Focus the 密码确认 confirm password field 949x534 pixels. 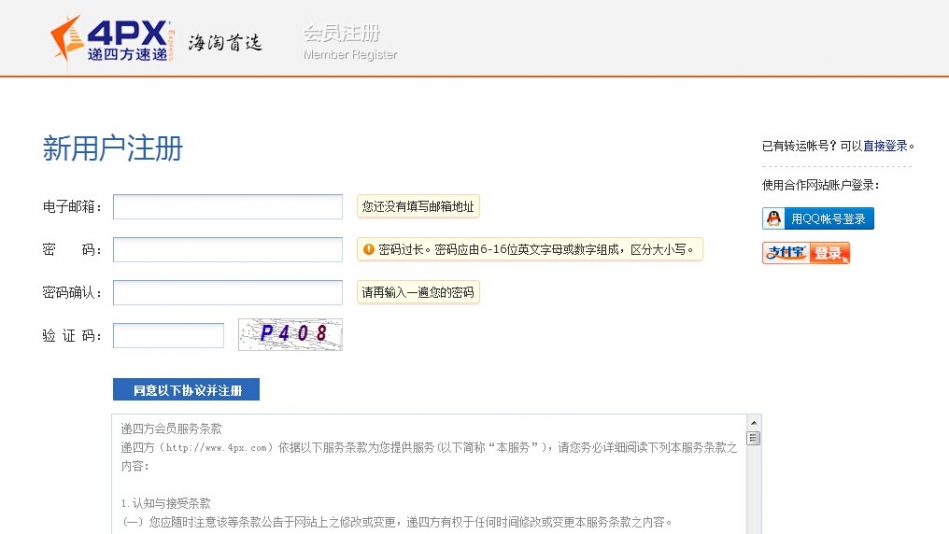228,292
